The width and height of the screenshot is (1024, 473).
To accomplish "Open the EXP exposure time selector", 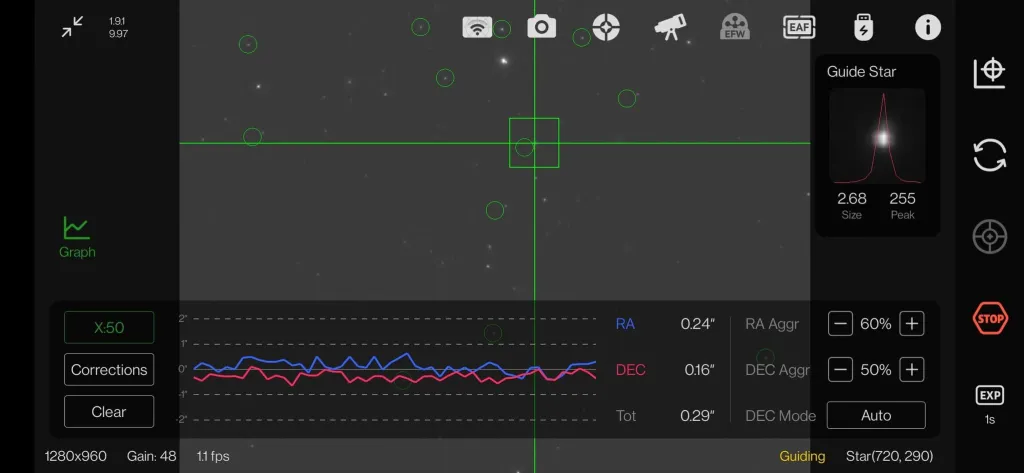I will click(989, 403).
